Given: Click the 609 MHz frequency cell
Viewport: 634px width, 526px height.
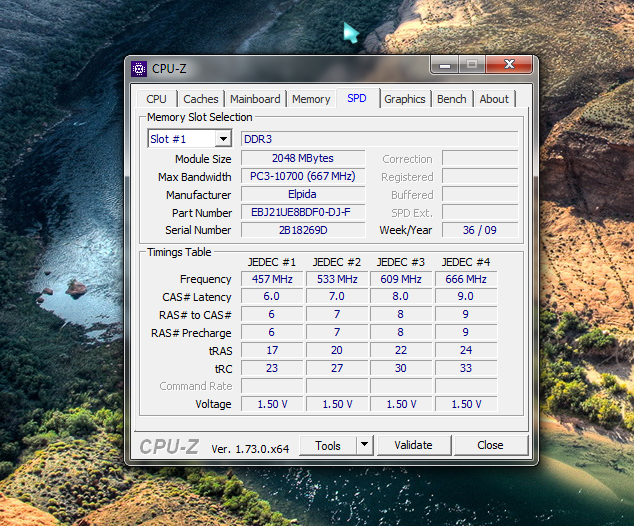Looking at the screenshot, I should coord(401,279).
